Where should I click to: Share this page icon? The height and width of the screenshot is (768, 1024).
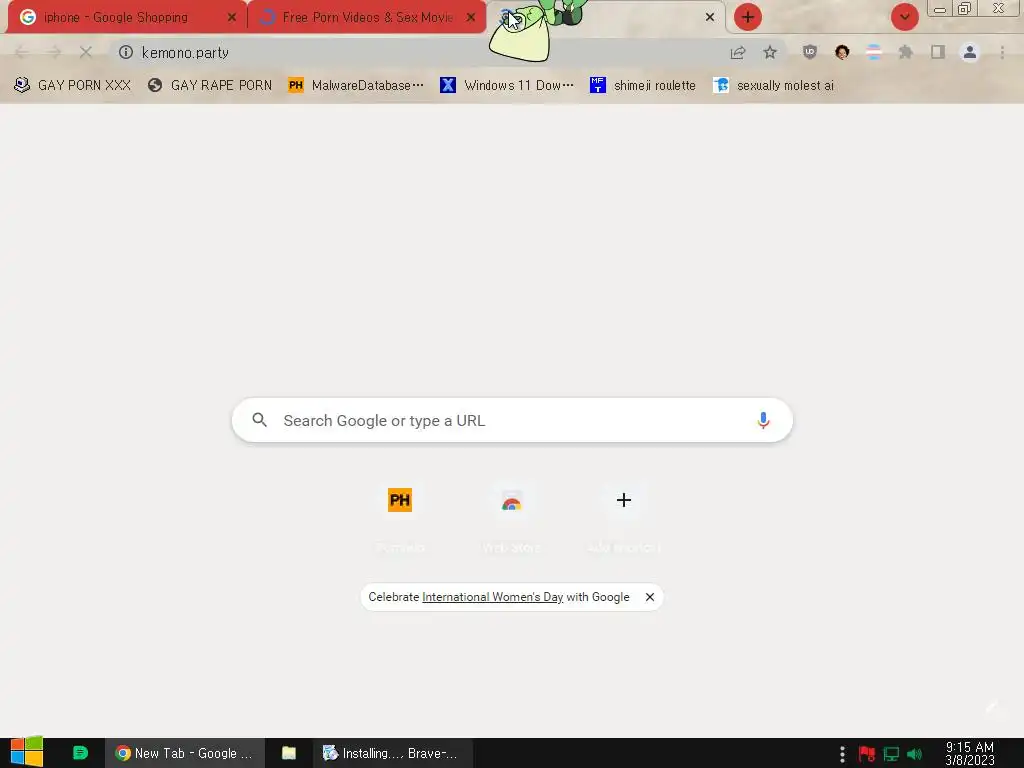(x=738, y=52)
